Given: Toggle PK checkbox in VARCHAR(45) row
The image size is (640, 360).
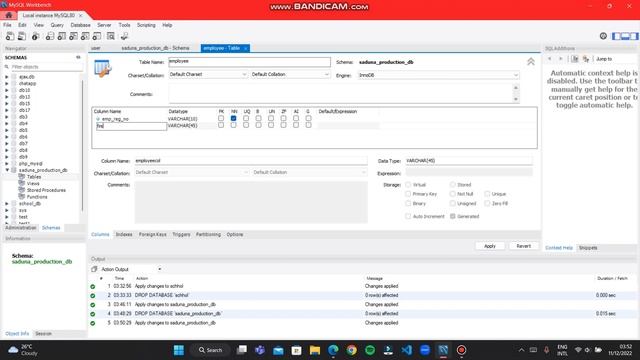Looking at the screenshot, I should click(x=221, y=125).
